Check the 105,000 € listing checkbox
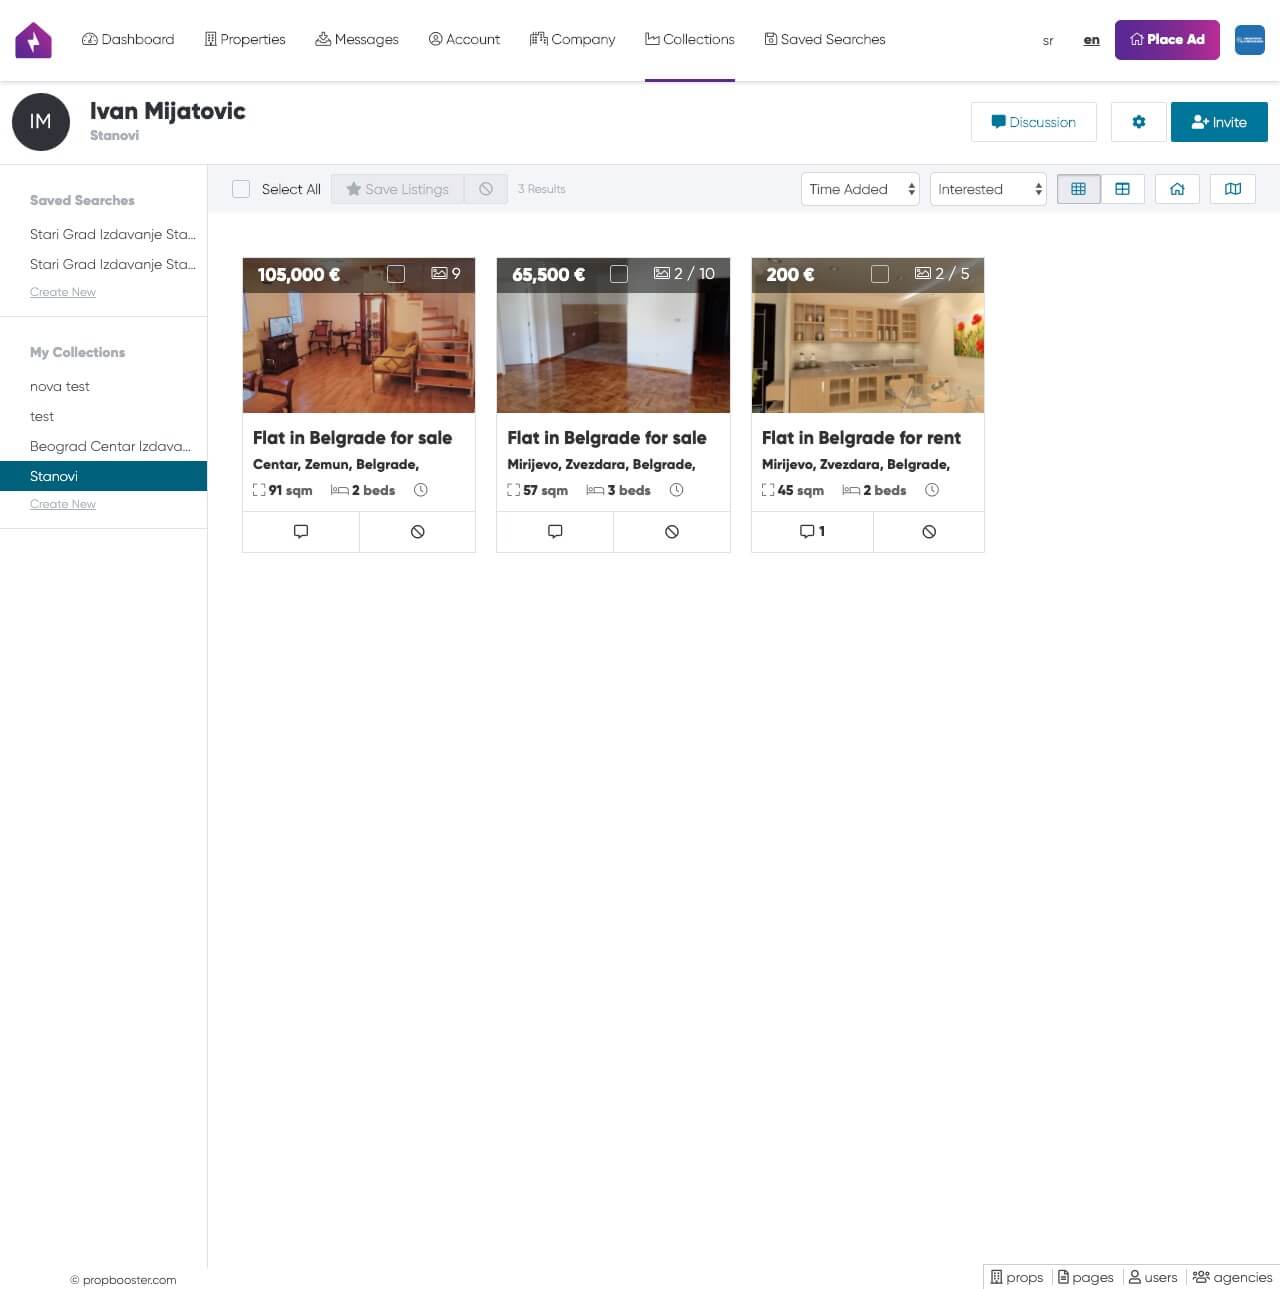Image resolution: width=1280 pixels, height=1289 pixels. [396, 274]
